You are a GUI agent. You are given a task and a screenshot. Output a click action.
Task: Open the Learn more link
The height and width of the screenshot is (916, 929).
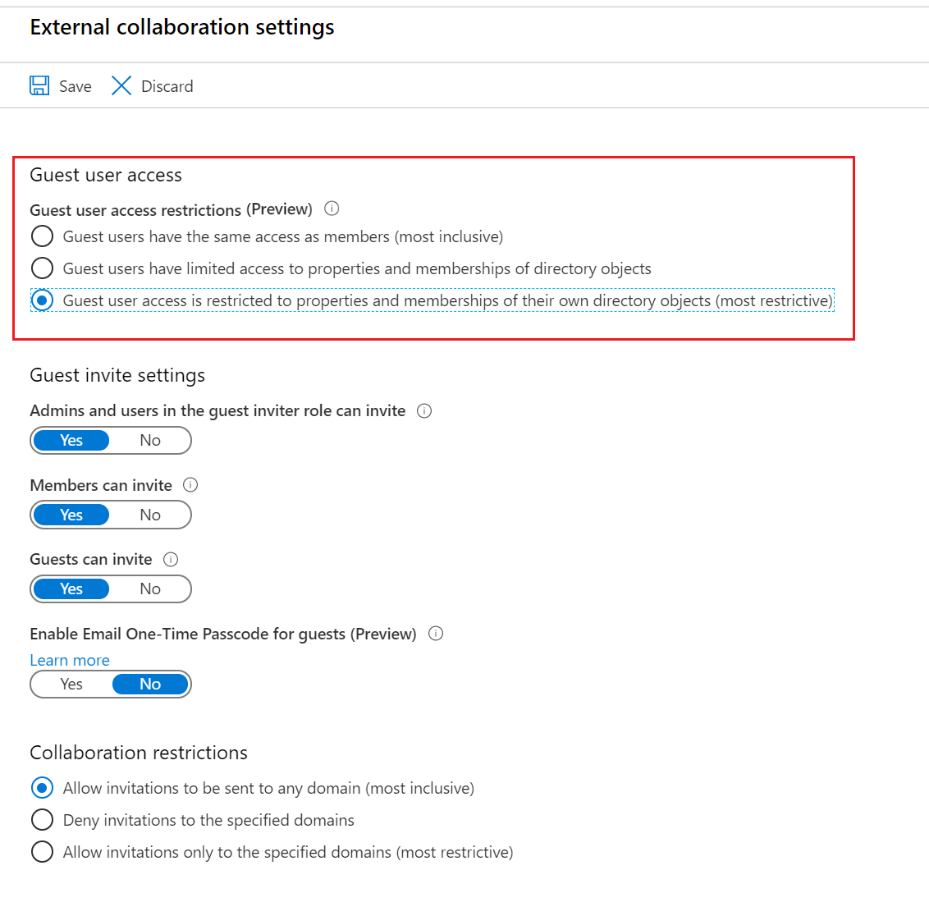70,660
